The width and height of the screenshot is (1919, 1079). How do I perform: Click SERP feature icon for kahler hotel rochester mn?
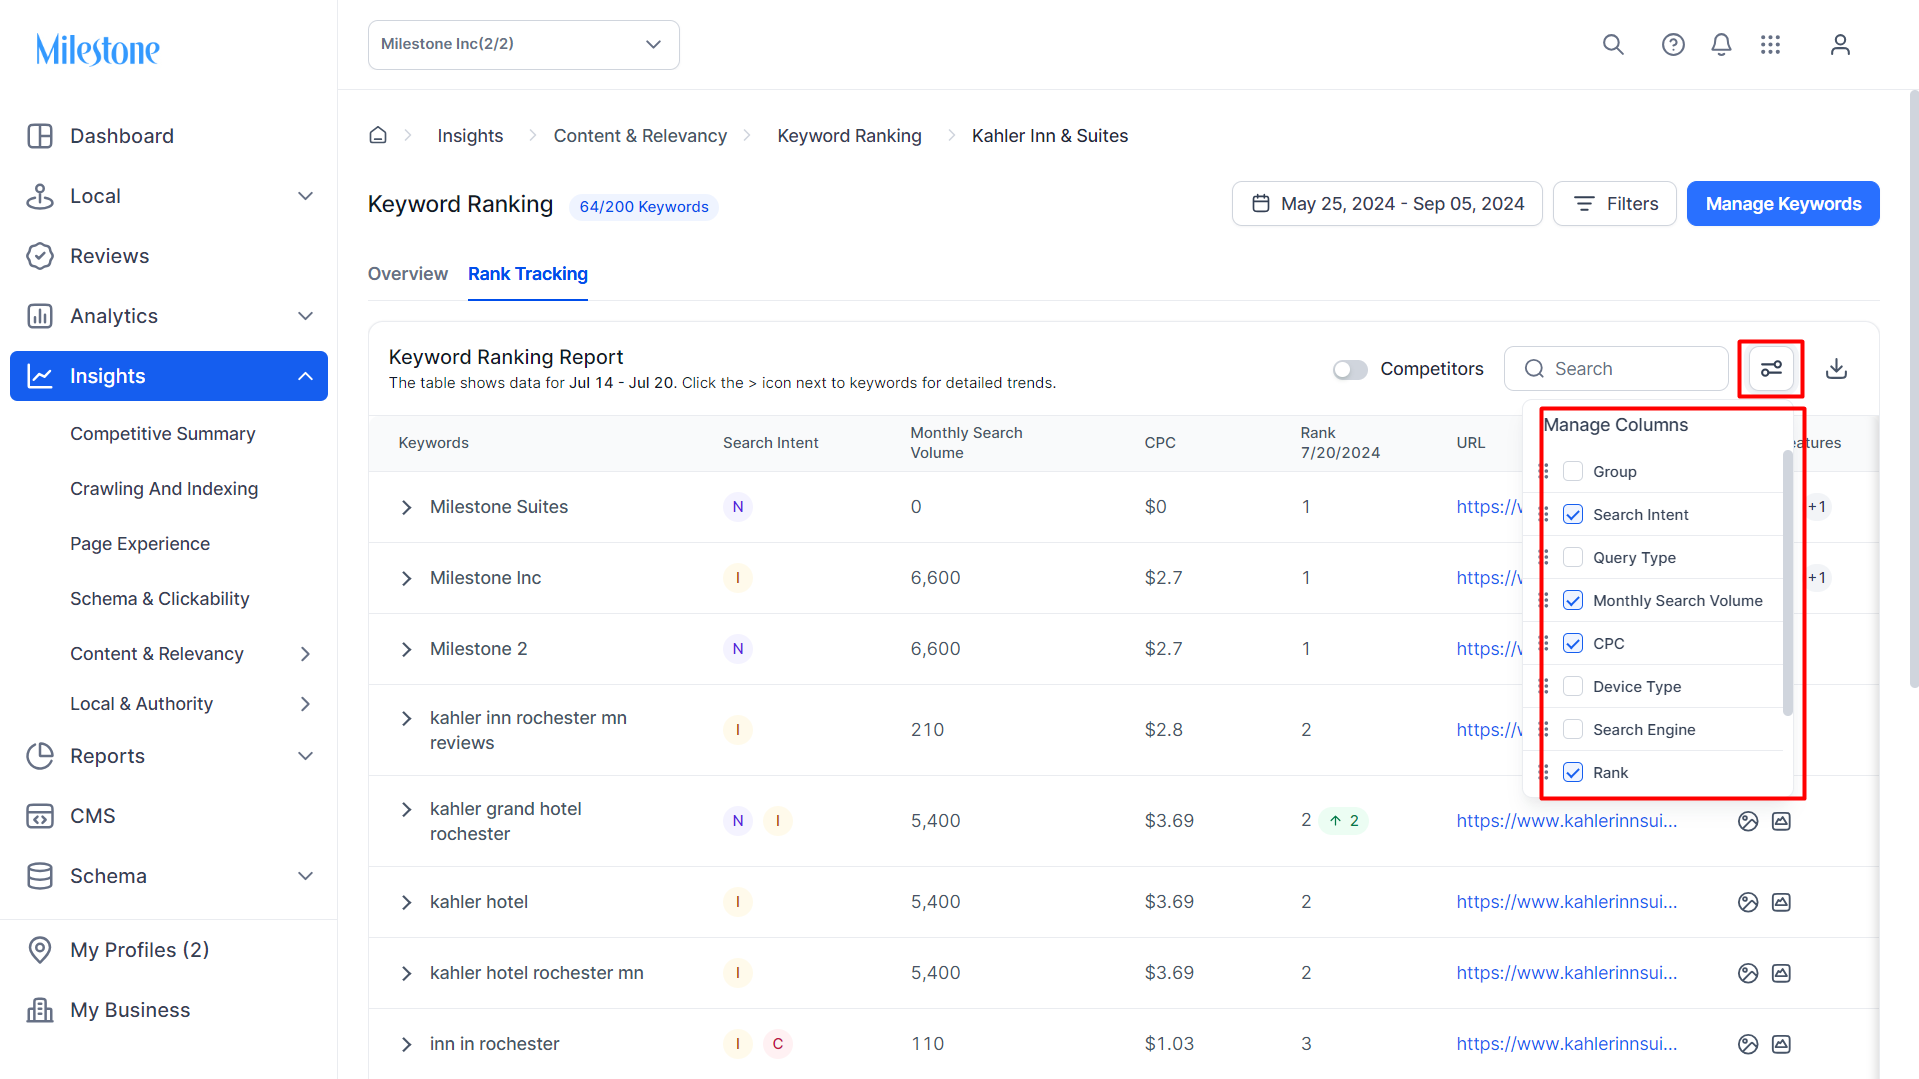point(1748,973)
